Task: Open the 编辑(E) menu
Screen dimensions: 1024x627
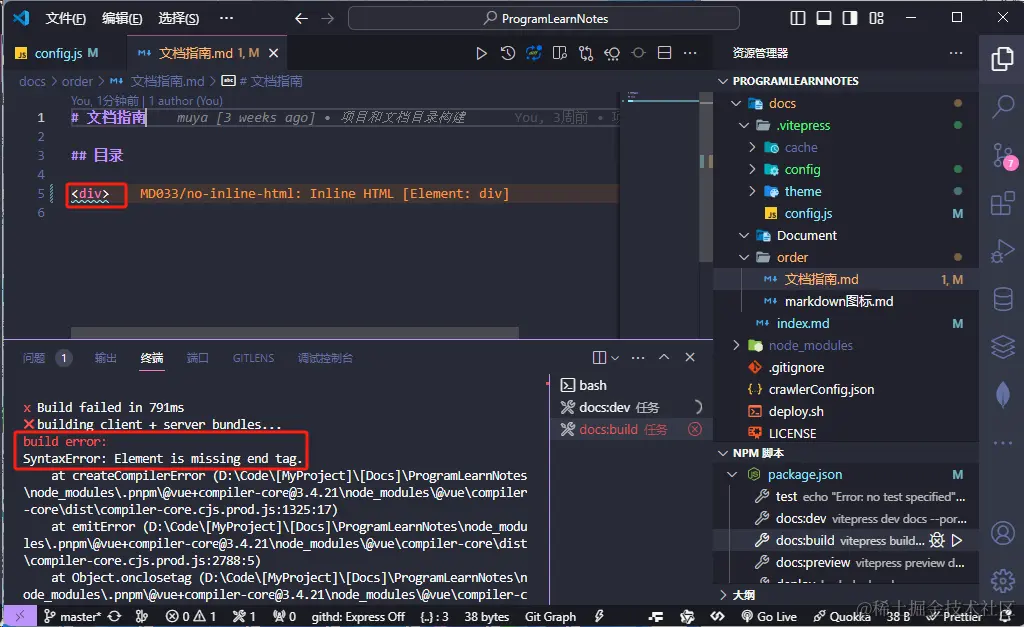Action: [x=122, y=18]
